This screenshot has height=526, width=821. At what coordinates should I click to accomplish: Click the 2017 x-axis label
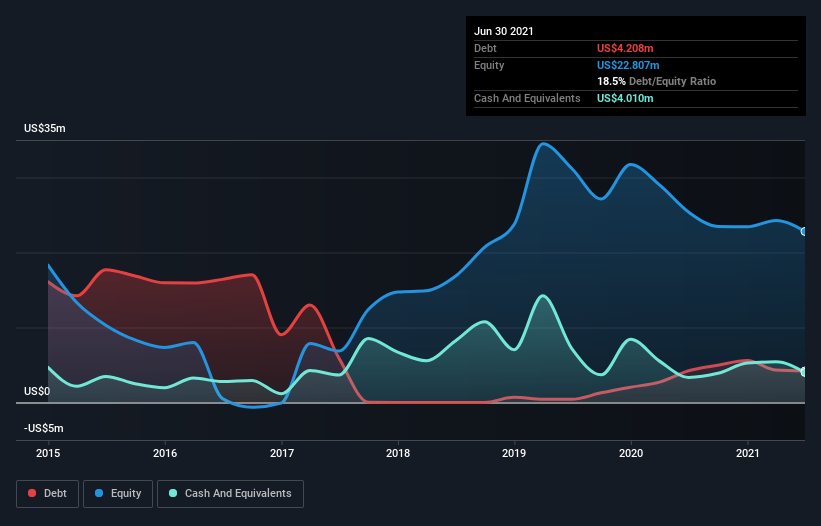(282, 453)
